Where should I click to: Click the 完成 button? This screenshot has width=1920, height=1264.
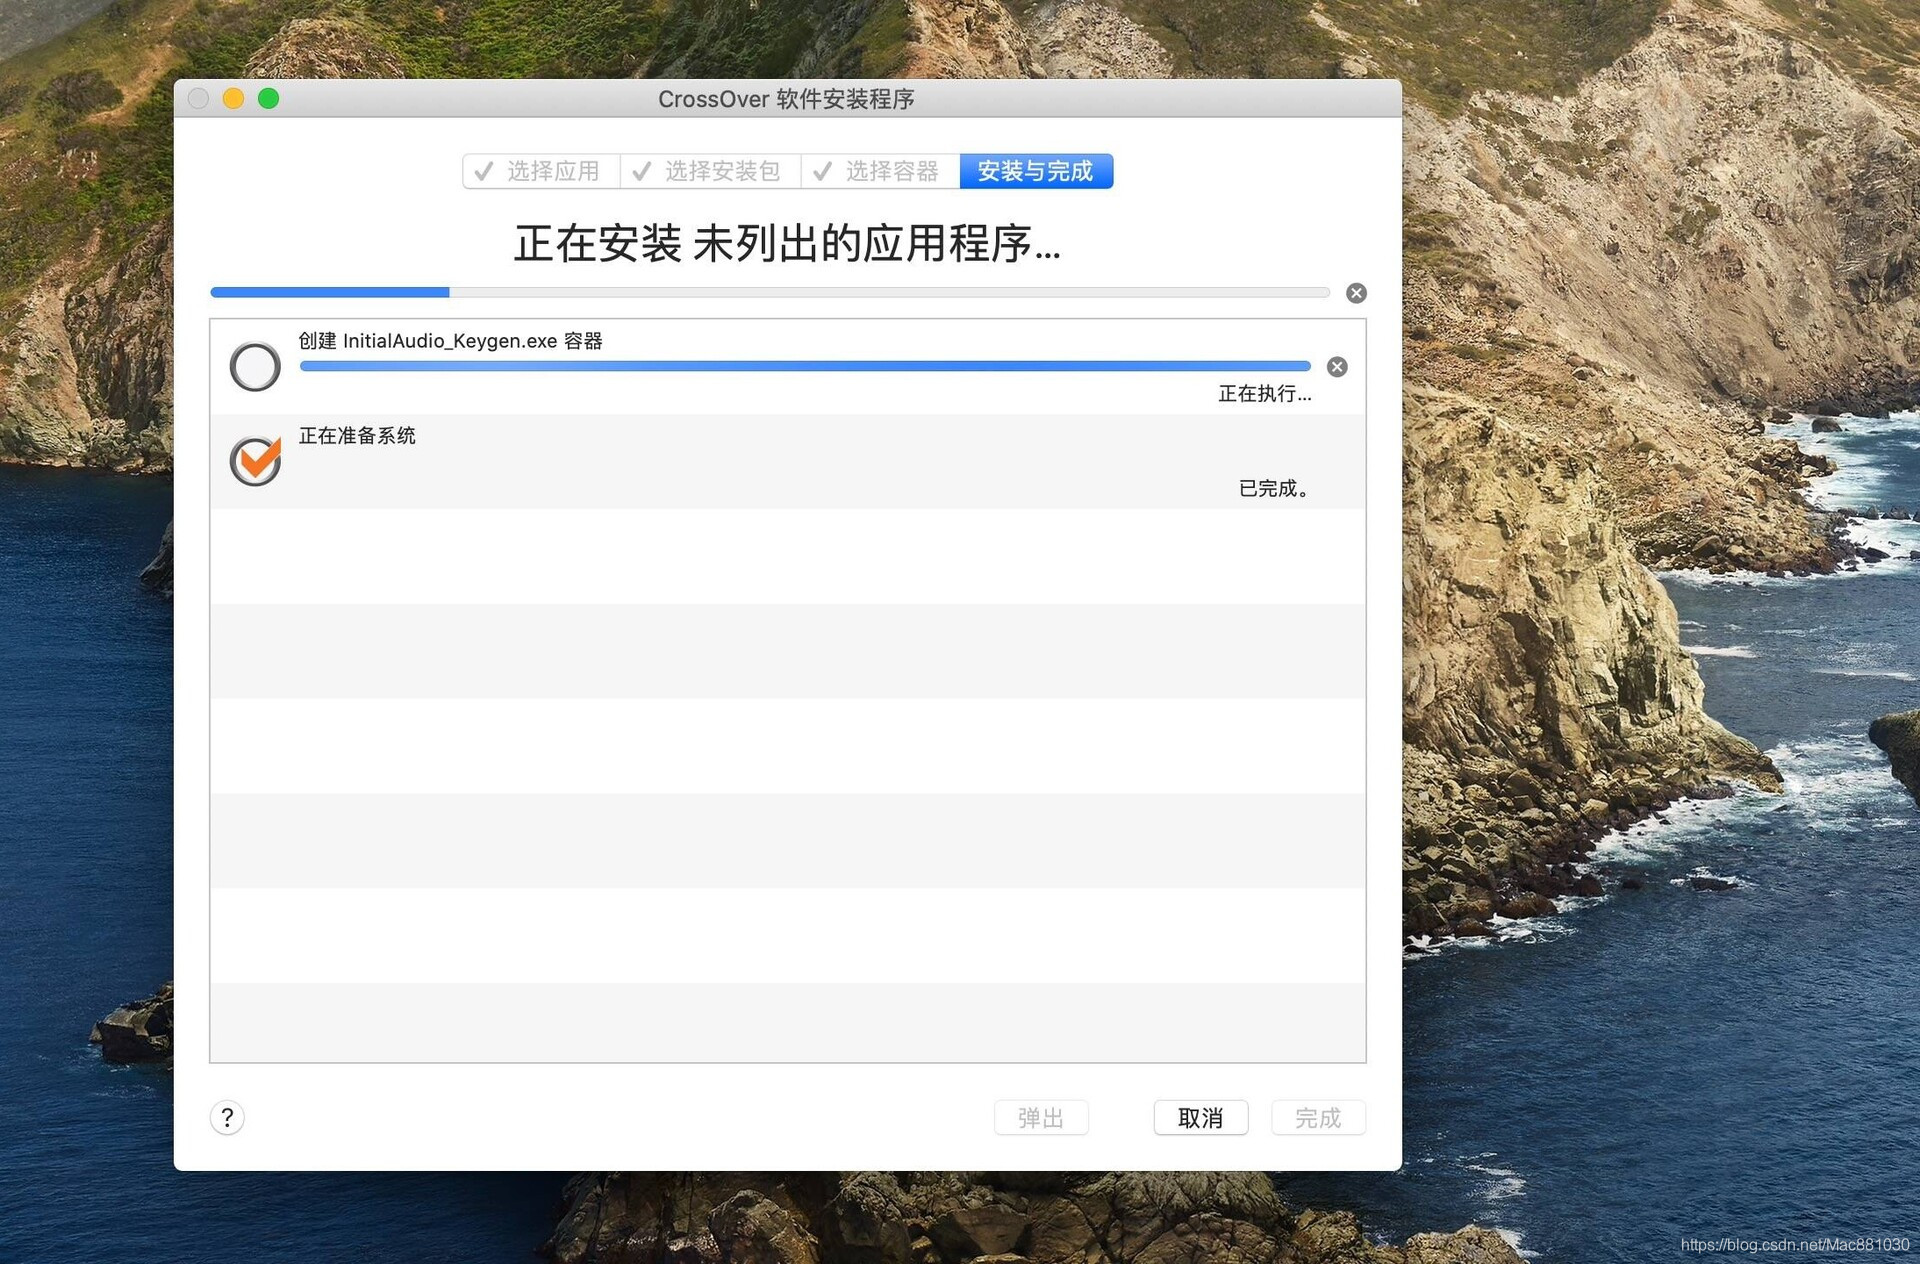click(x=1317, y=1118)
